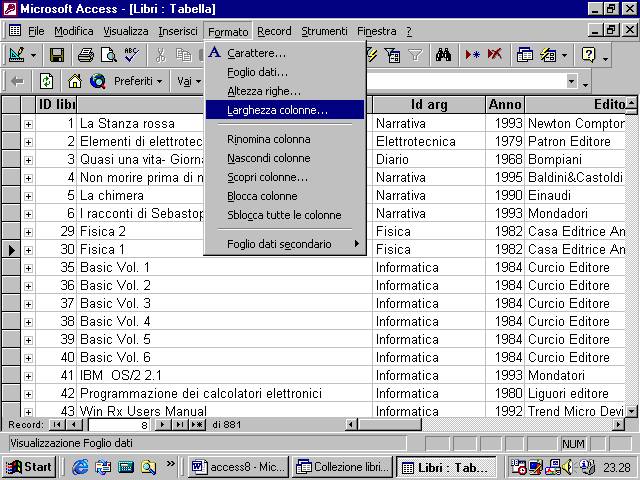This screenshot has height=480, width=640.
Task: Select Sblocca tutte le colonne
Action: (x=284, y=215)
